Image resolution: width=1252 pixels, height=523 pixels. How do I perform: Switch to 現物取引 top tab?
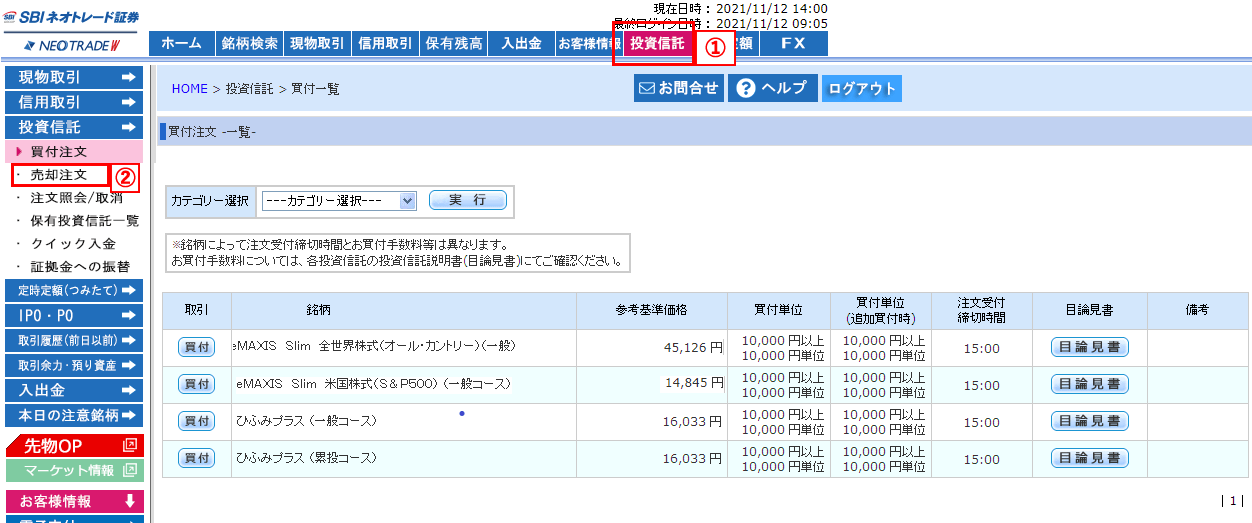(317, 44)
